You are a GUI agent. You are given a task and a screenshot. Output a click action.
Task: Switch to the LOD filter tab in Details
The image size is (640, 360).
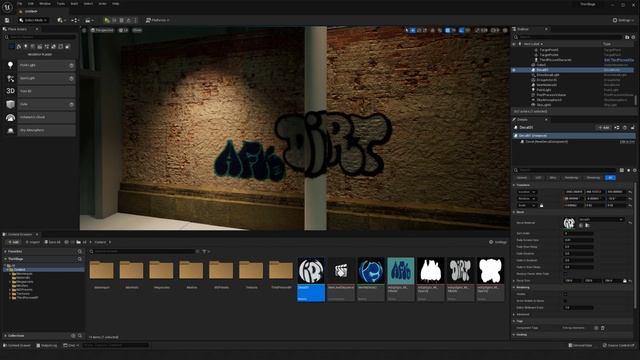click(x=538, y=178)
